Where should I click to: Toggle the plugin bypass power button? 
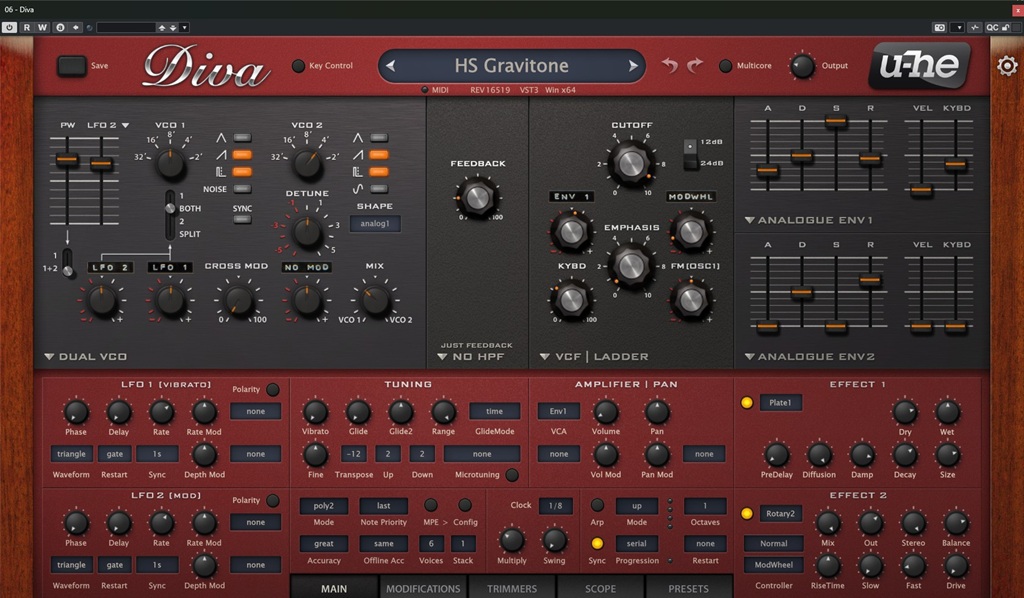pos(9,27)
